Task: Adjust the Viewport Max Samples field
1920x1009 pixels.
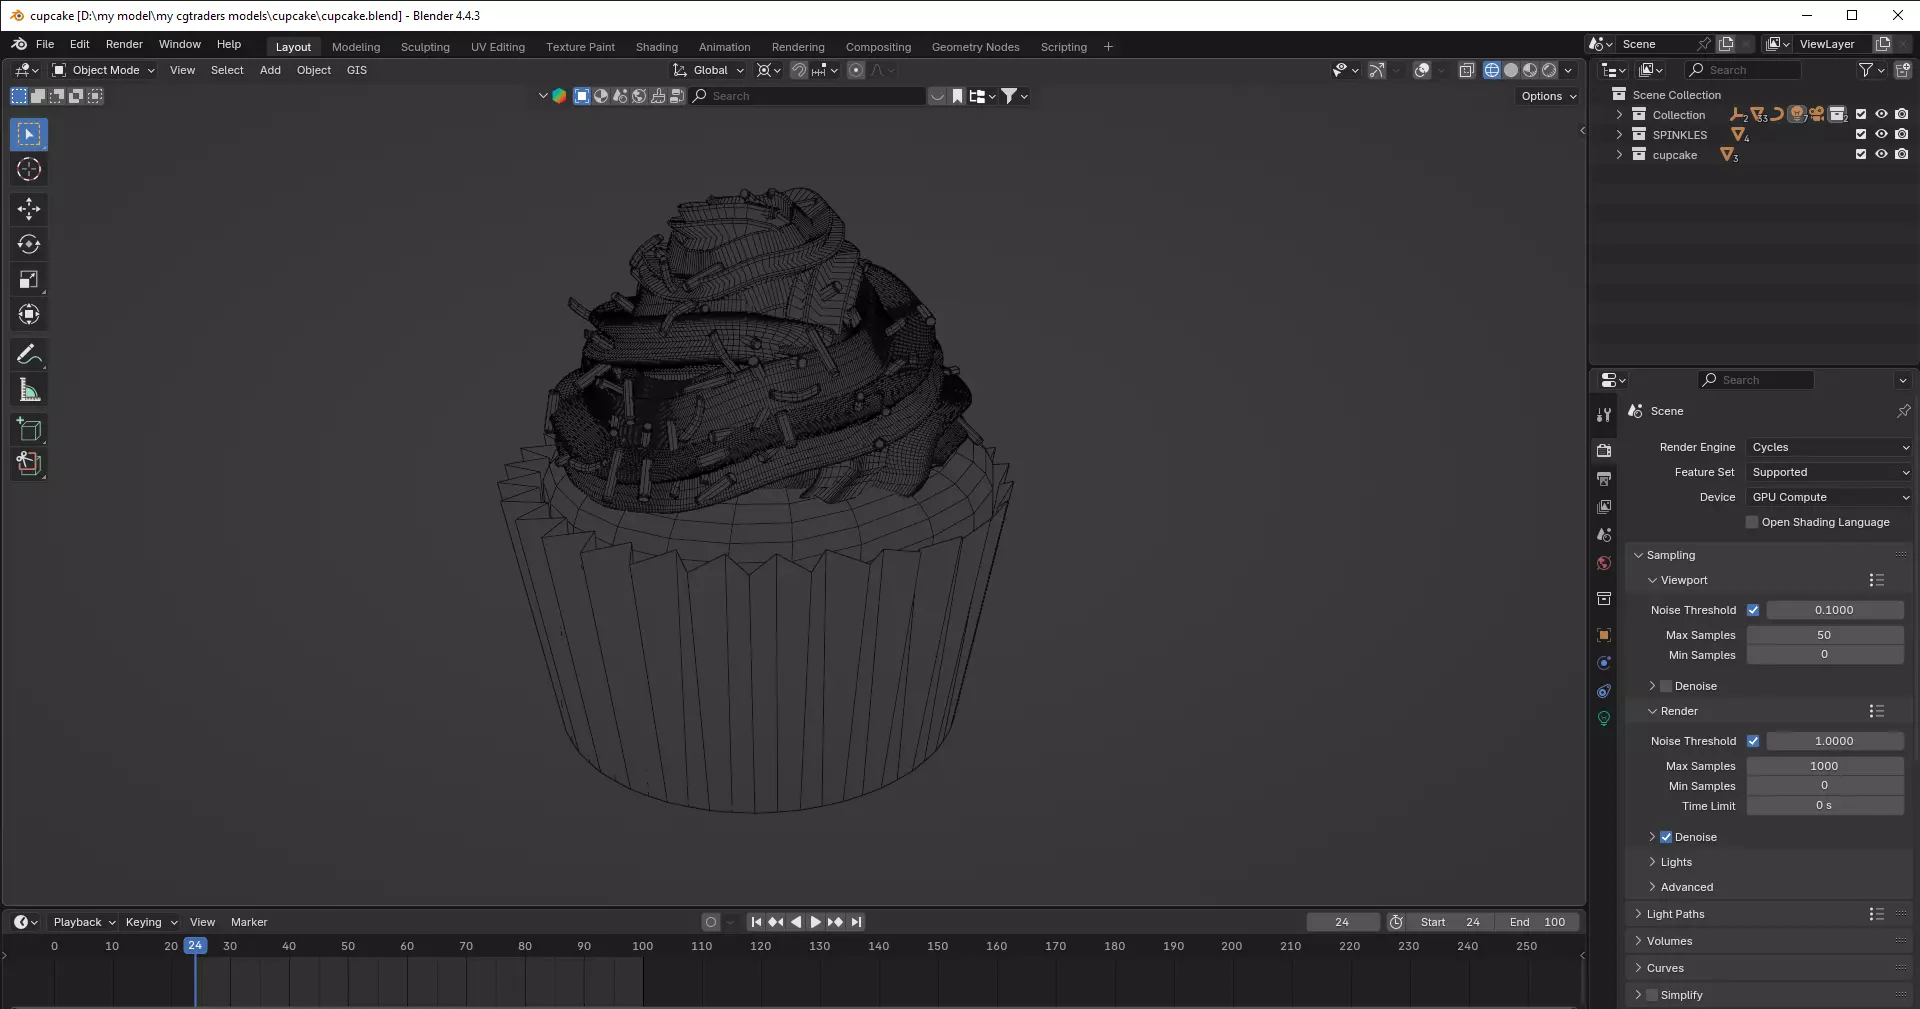Action: pos(1825,635)
